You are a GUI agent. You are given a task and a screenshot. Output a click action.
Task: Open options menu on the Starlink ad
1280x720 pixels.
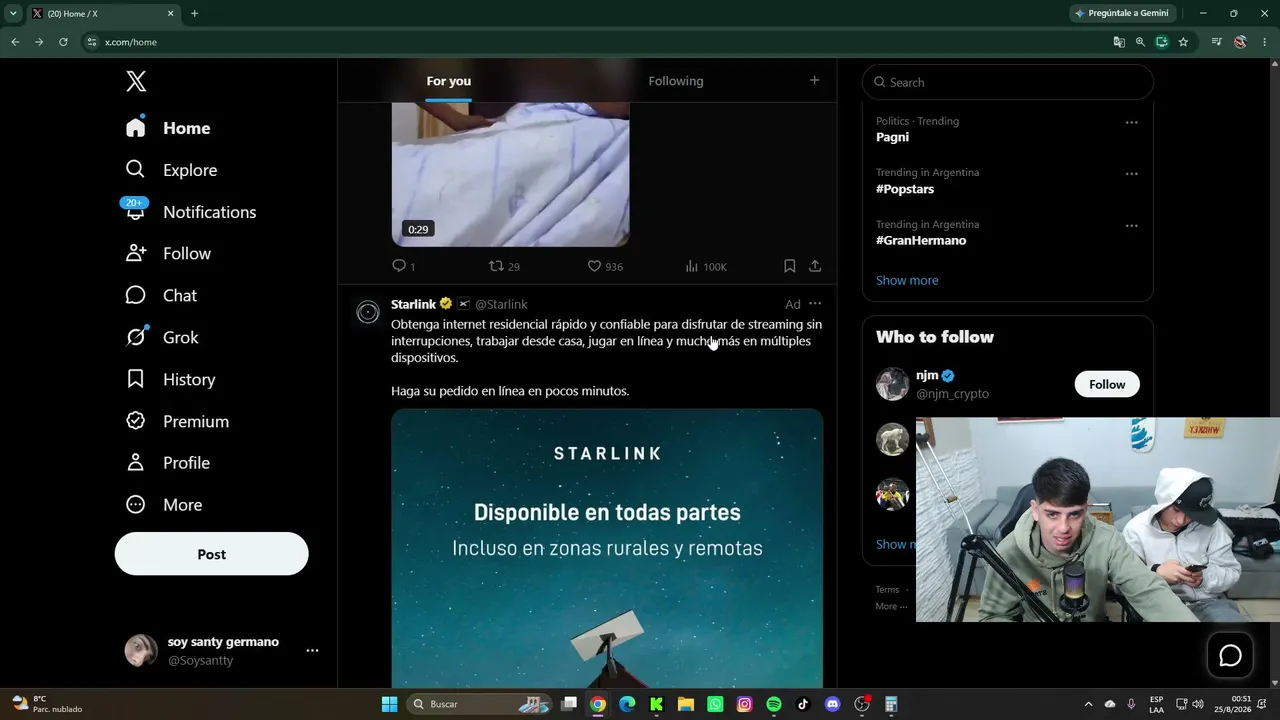click(815, 303)
